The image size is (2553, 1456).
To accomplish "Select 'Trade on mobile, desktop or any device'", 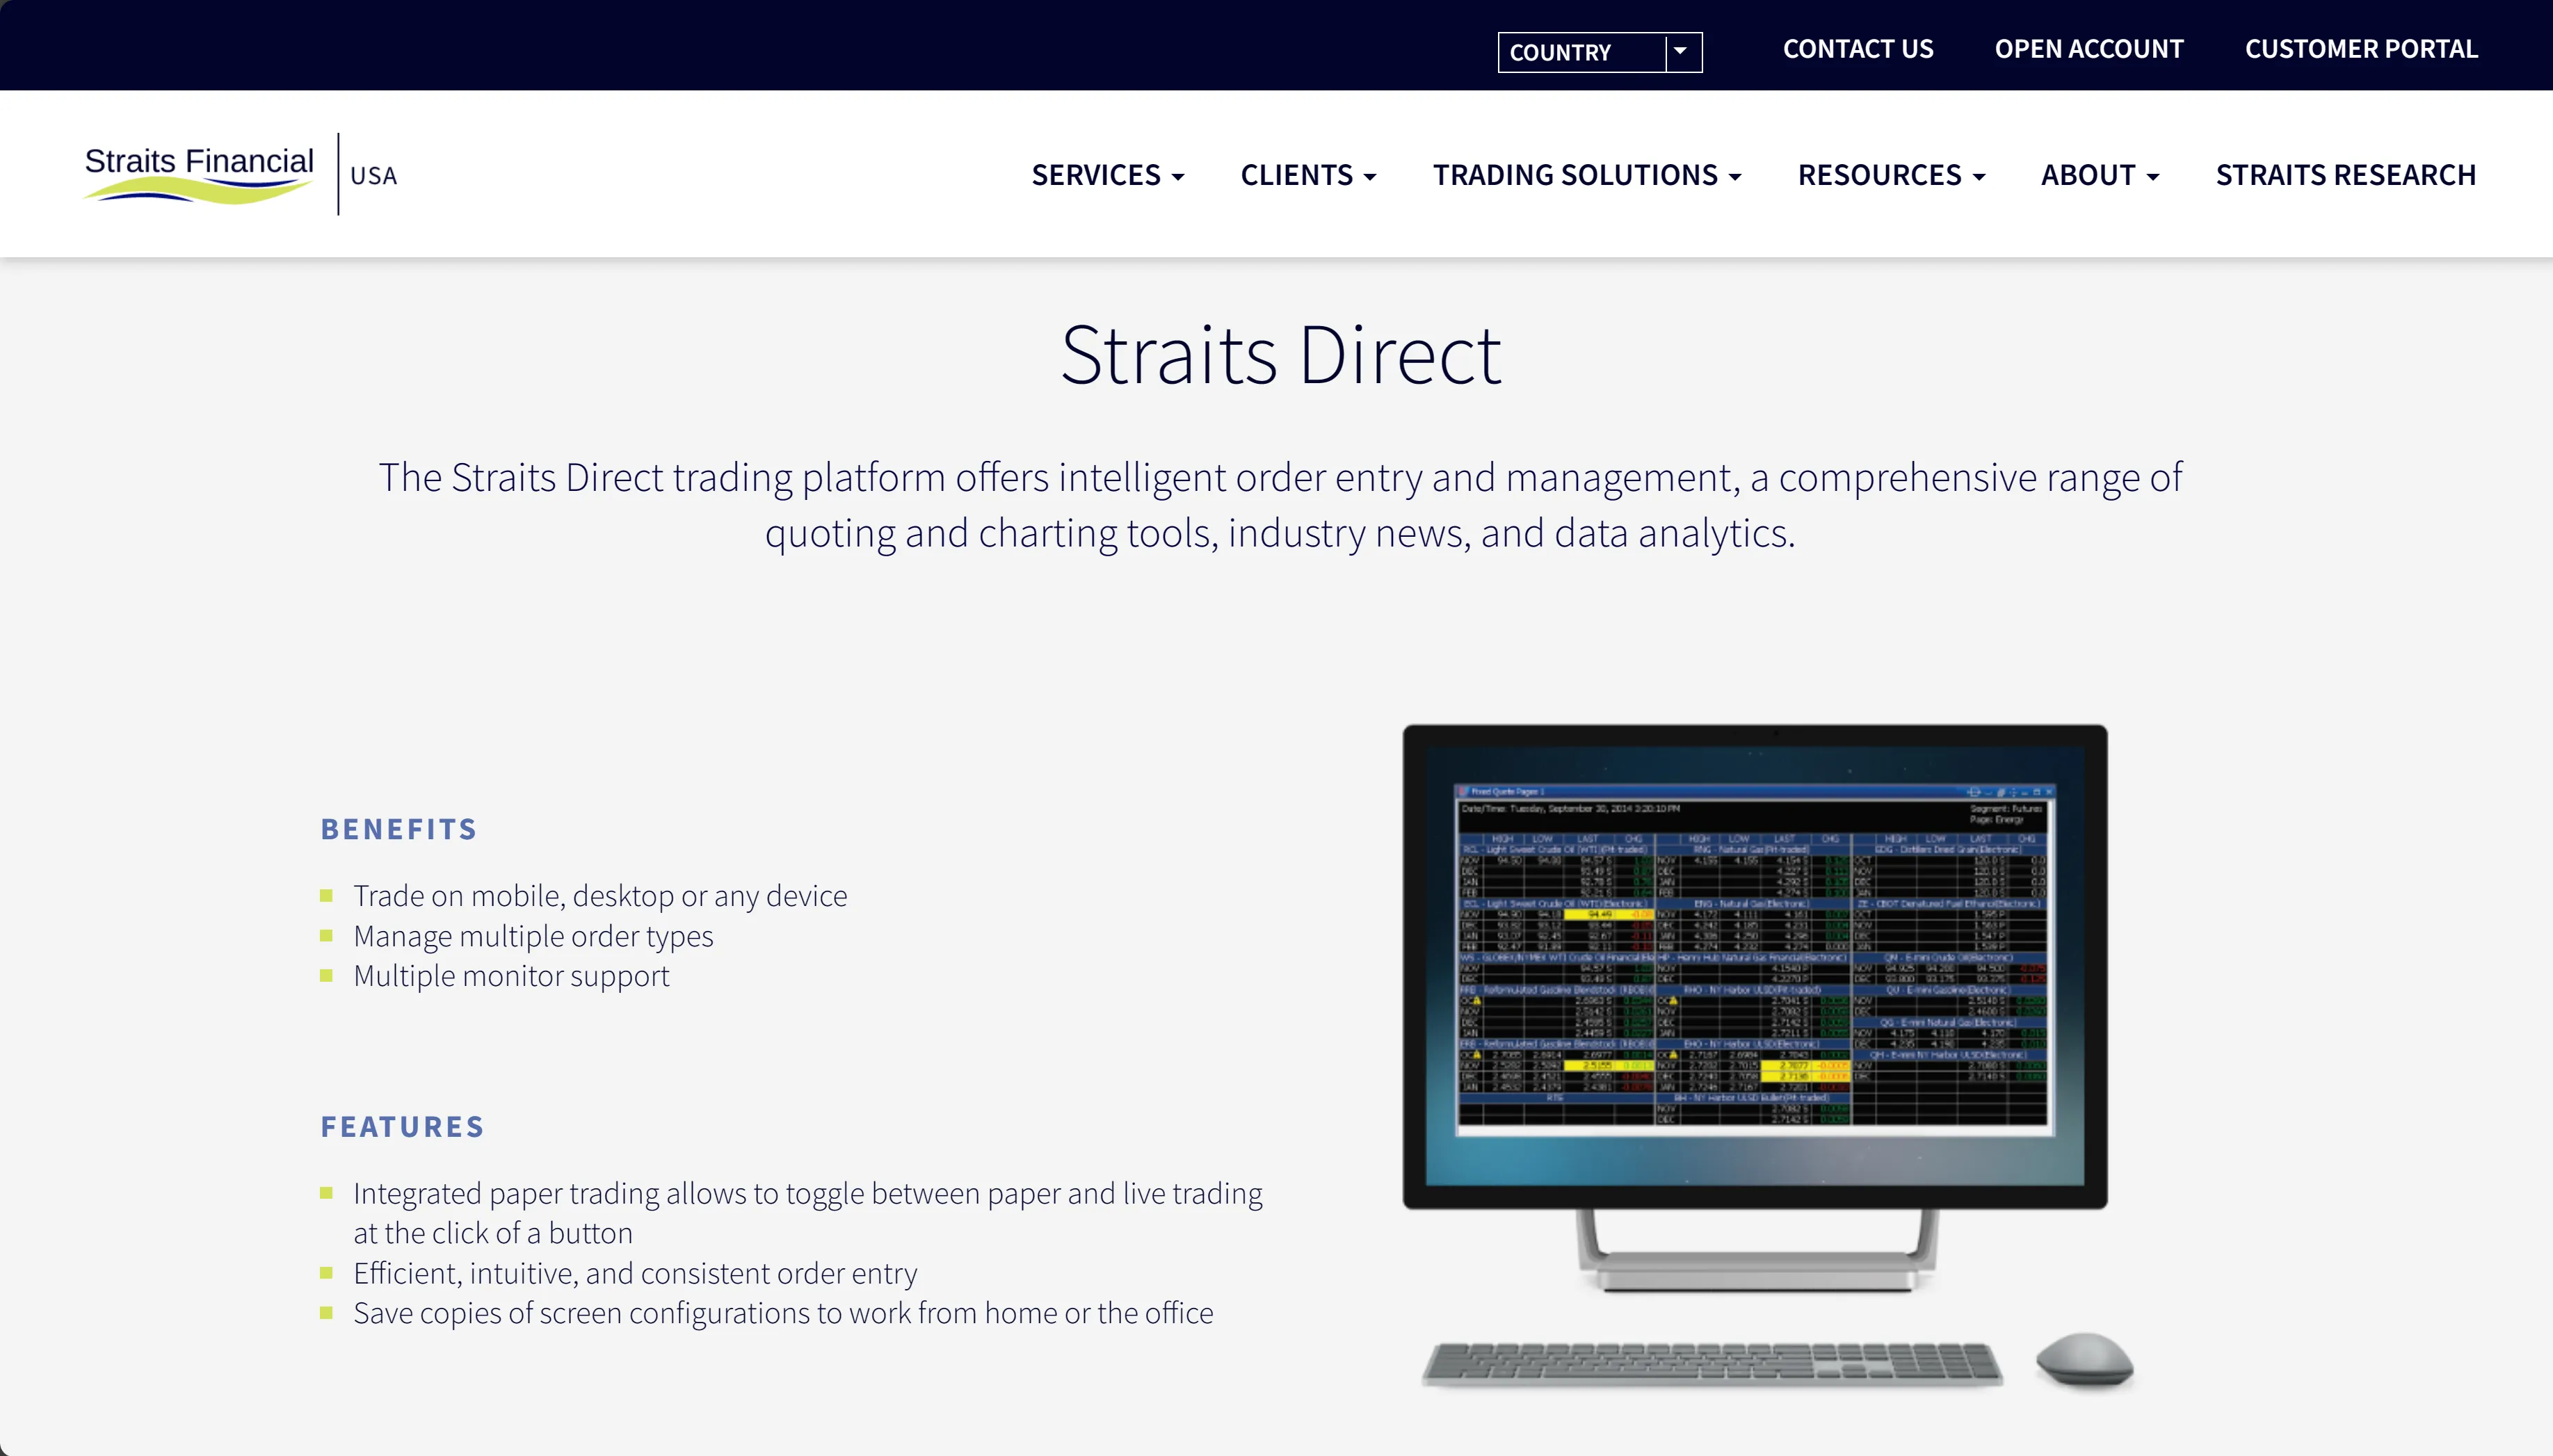I will (x=600, y=896).
